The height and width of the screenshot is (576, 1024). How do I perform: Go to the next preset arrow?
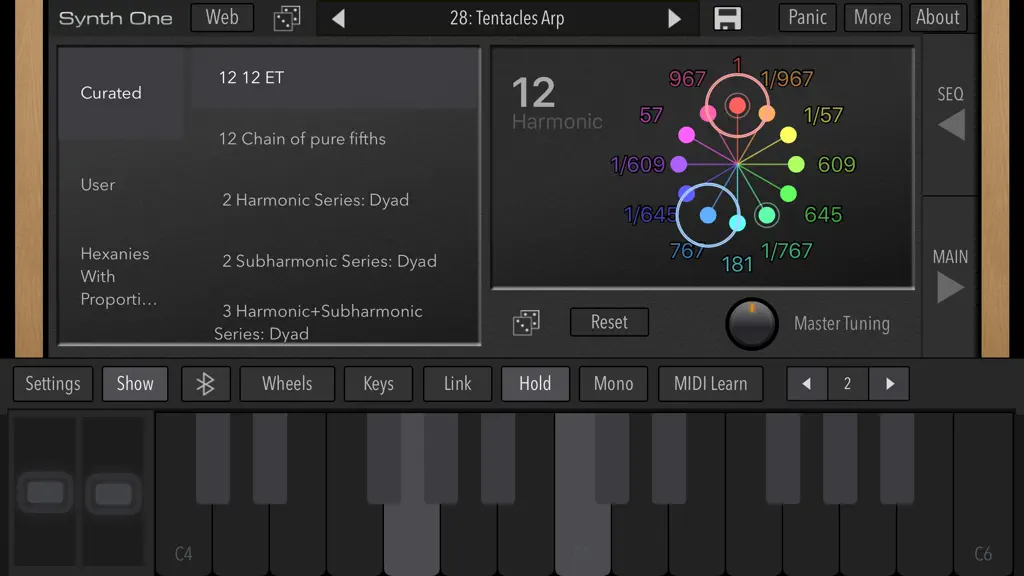[675, 18]
